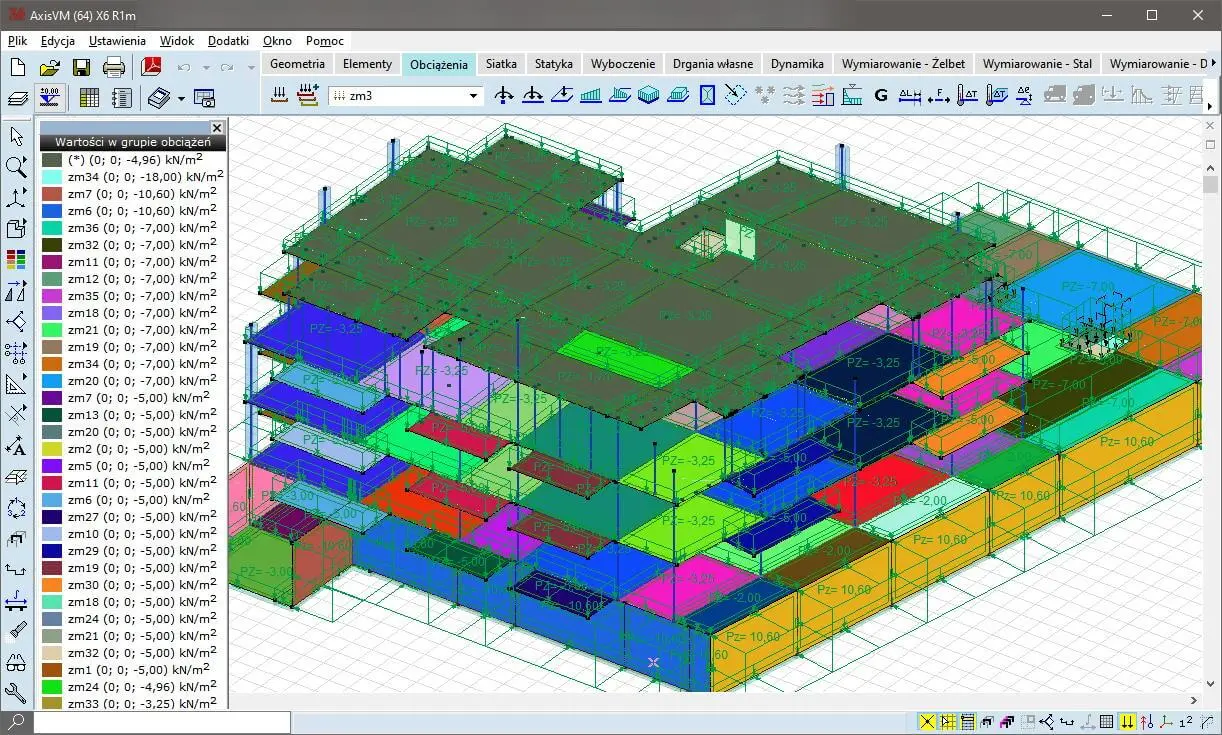Toggle the numbering 1² button in status bar

point(1186,722)
